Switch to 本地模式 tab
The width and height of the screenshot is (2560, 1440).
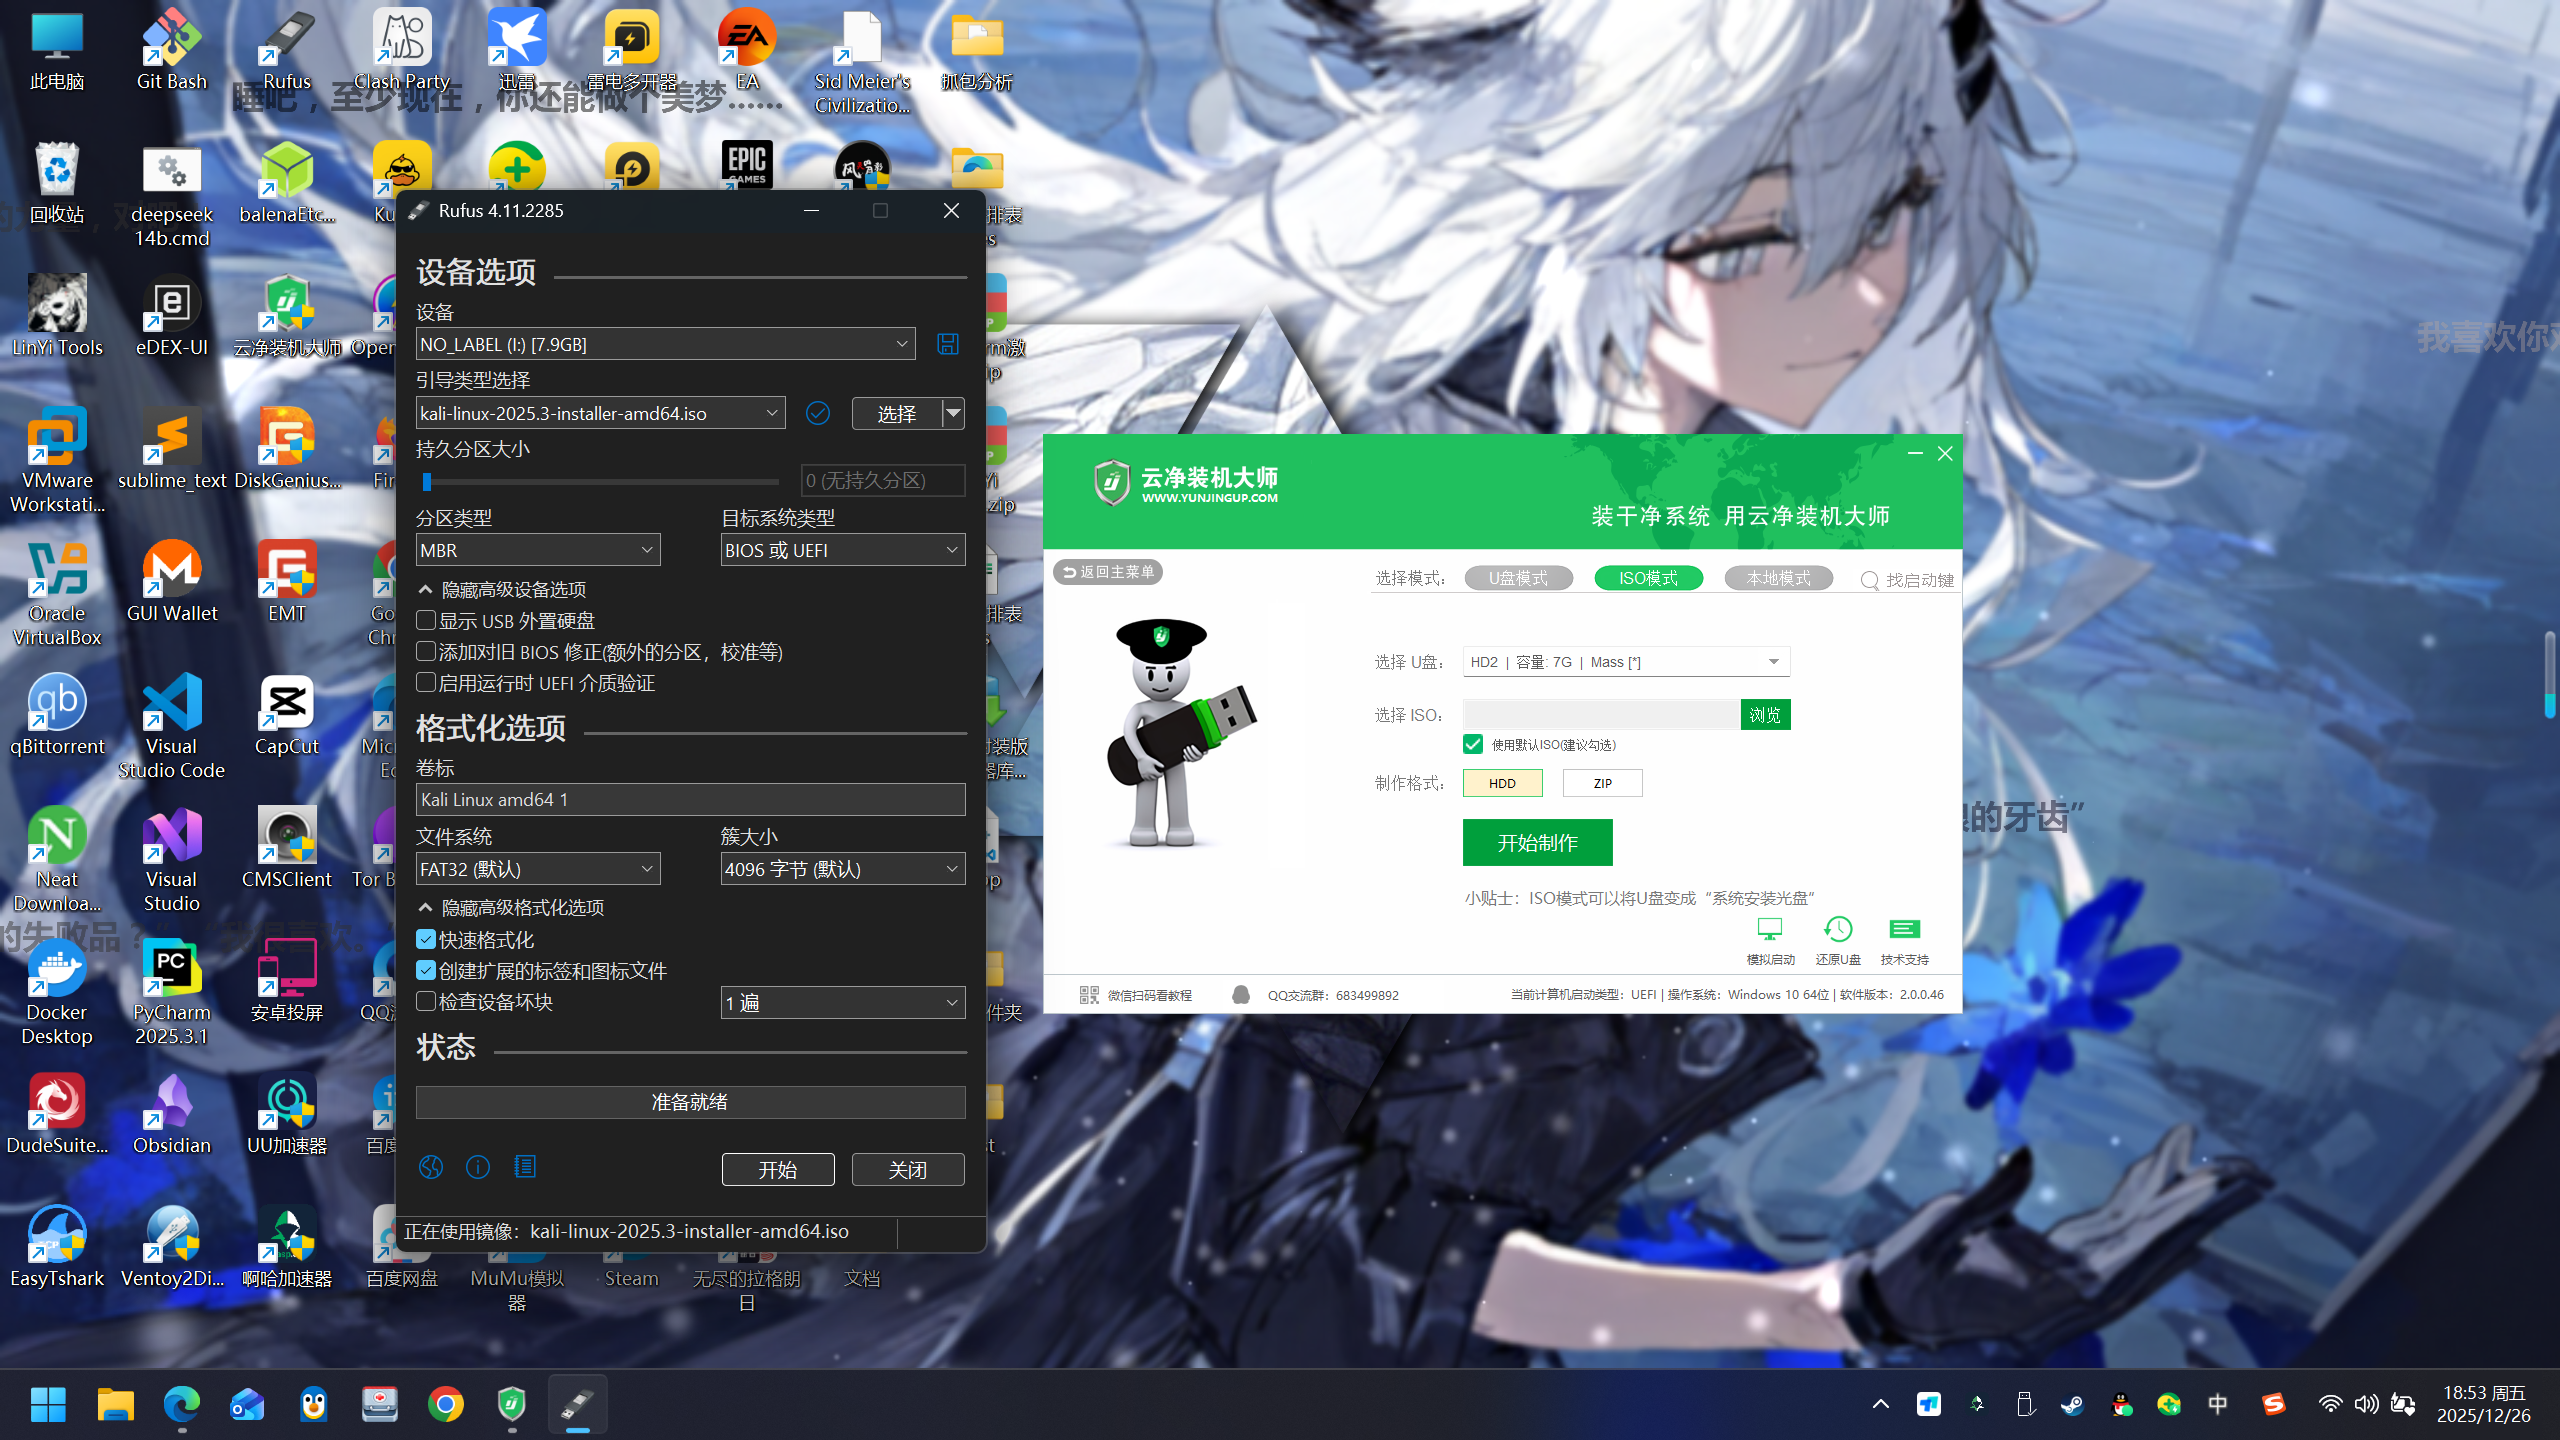pos(1778,578)
